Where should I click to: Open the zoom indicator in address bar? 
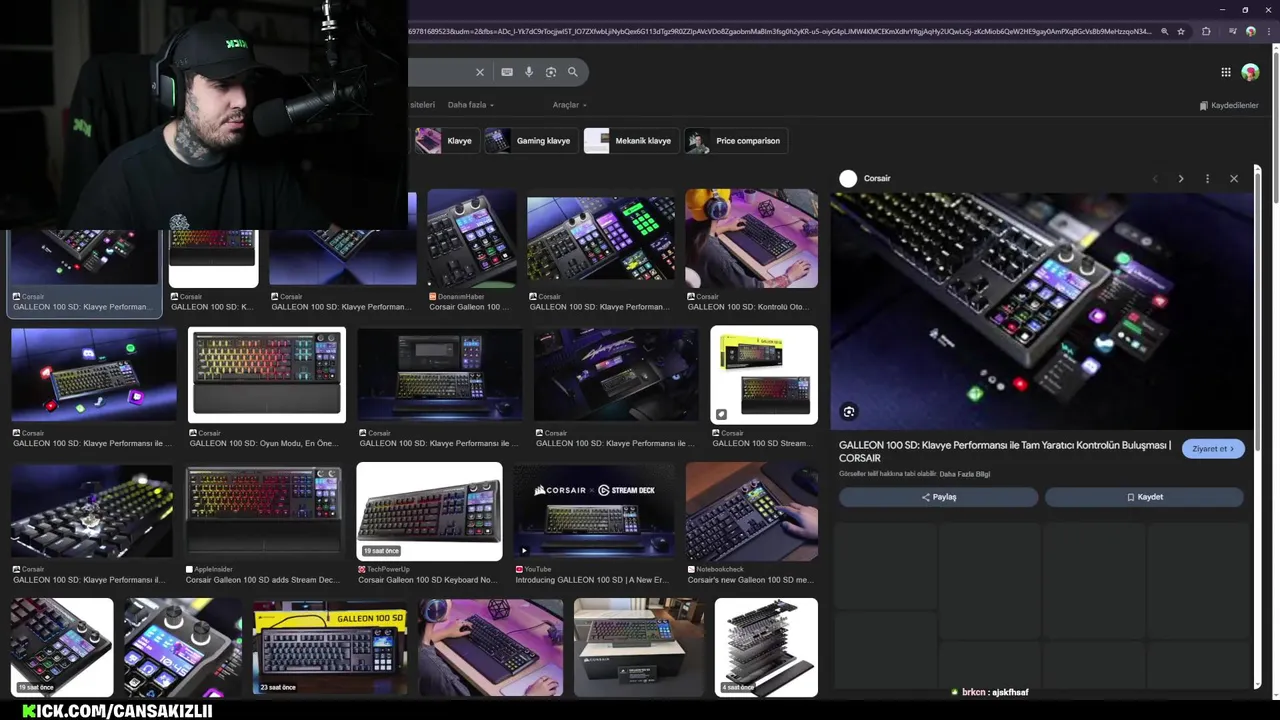click(x=1164, y=32)
